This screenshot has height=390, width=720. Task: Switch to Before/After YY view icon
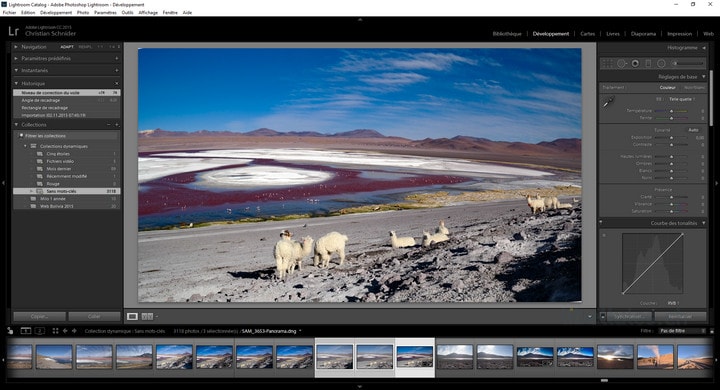[x=147, y=316]
